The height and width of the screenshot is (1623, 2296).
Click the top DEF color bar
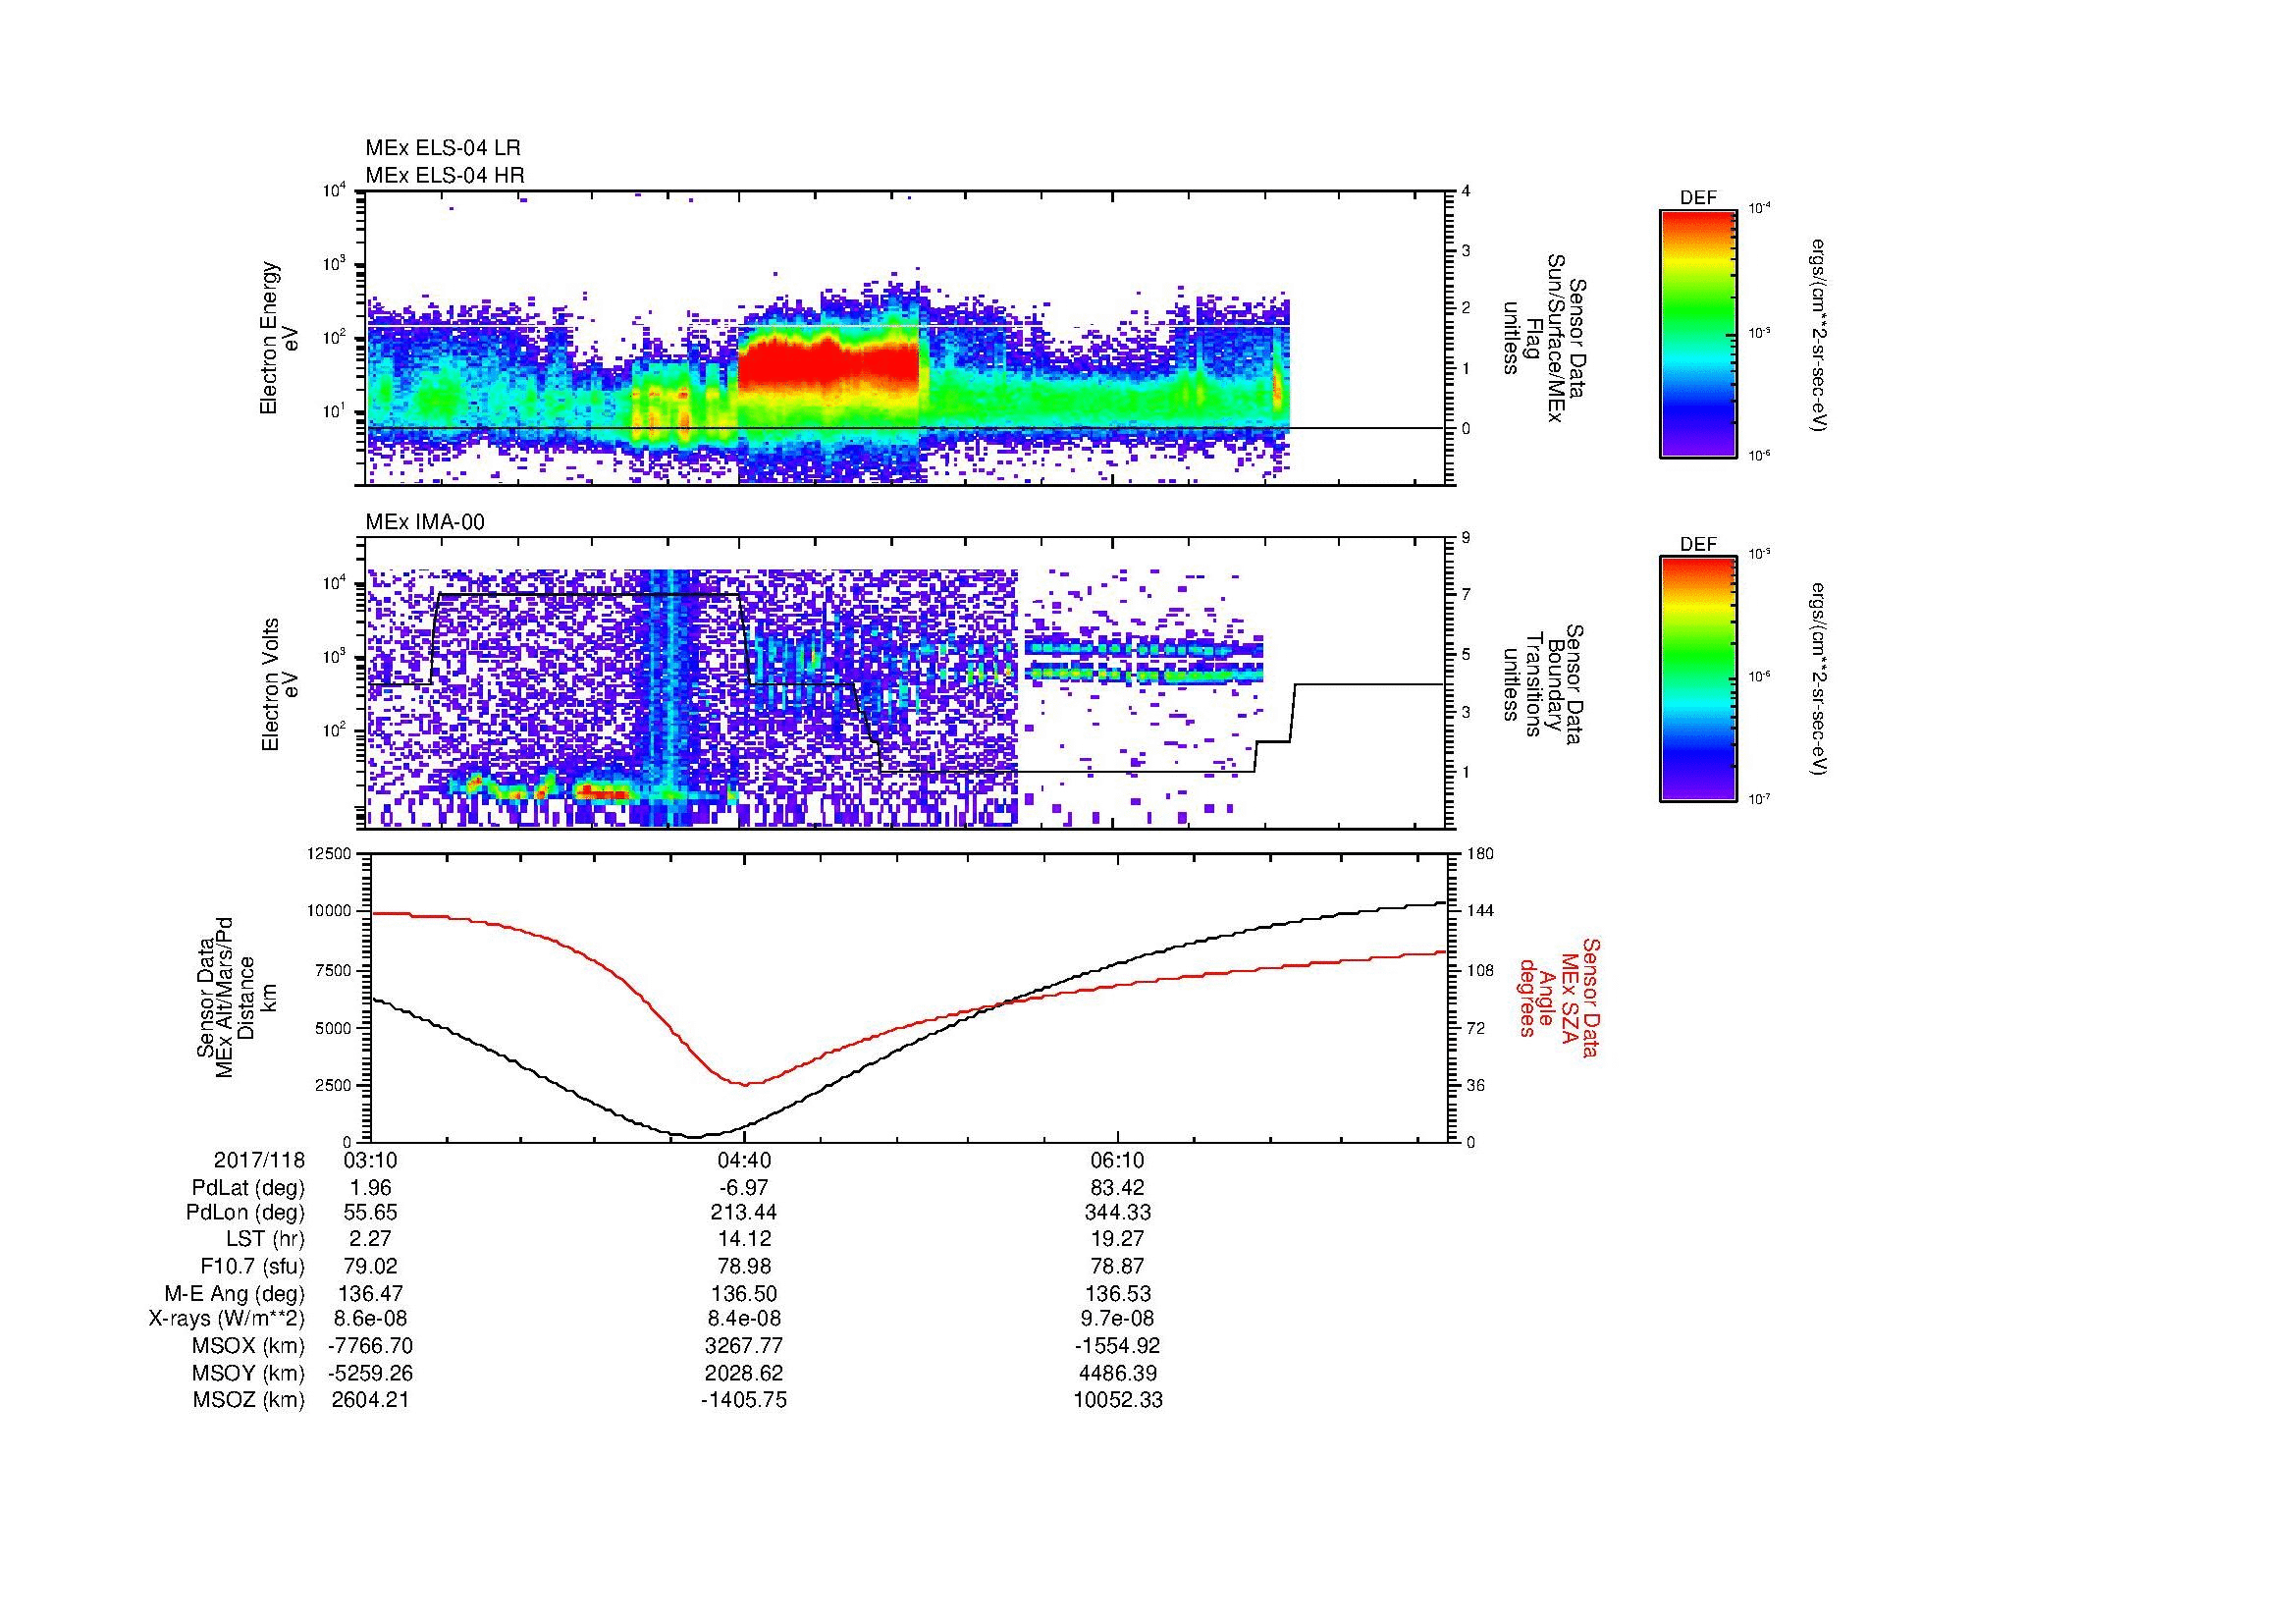[x=1698, y=333]
